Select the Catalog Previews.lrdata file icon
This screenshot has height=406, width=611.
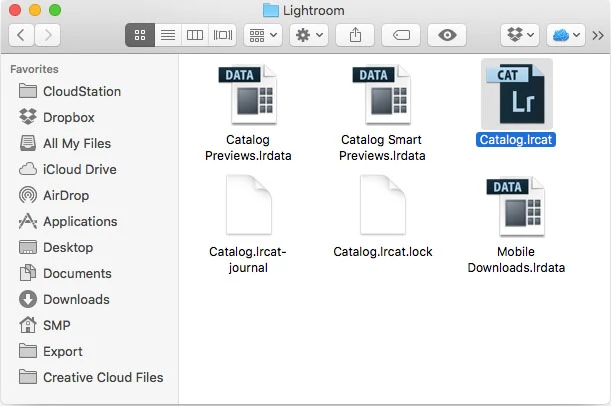click(x=247, y=95)
